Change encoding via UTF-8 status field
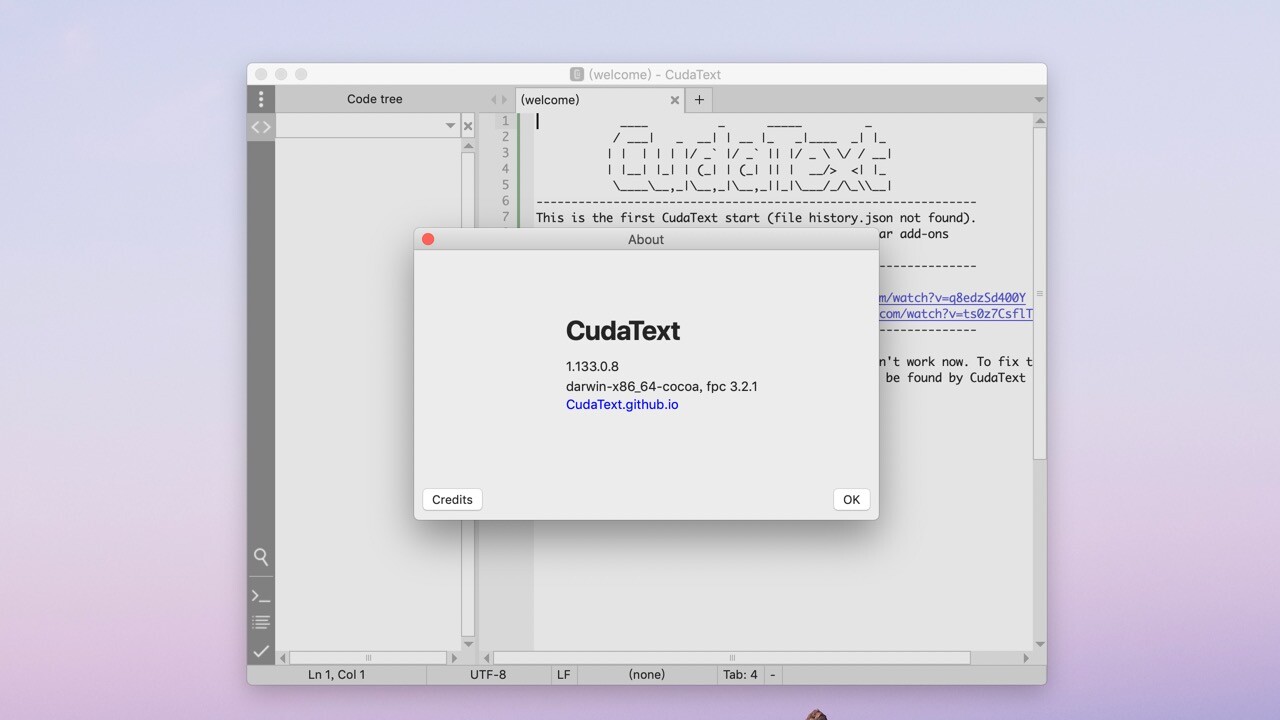This screenshot has height=720, width=1280. click(x=488, y=675)
